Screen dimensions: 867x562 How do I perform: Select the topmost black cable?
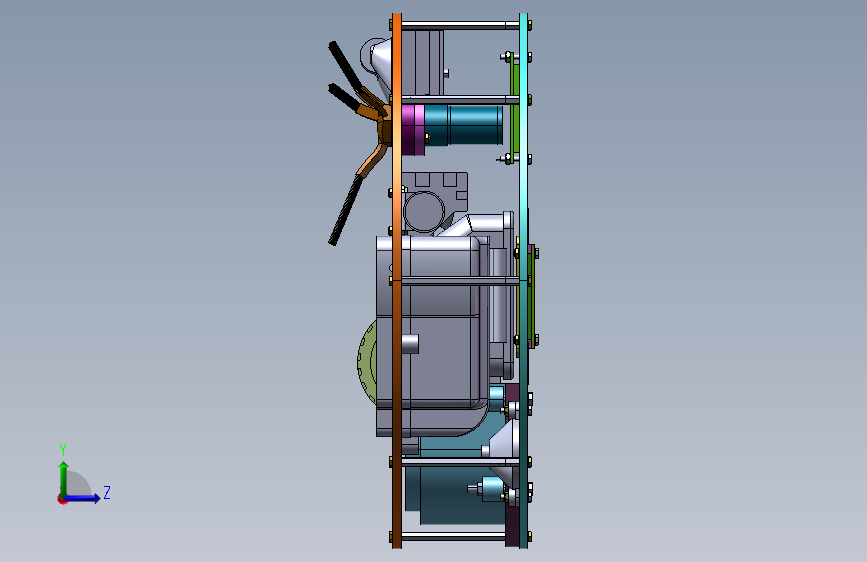[346, 67]
